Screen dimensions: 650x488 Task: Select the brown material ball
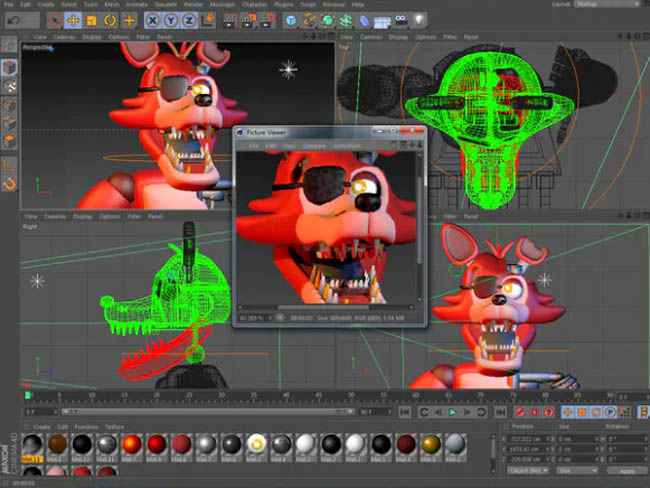[x=57, y=444]
